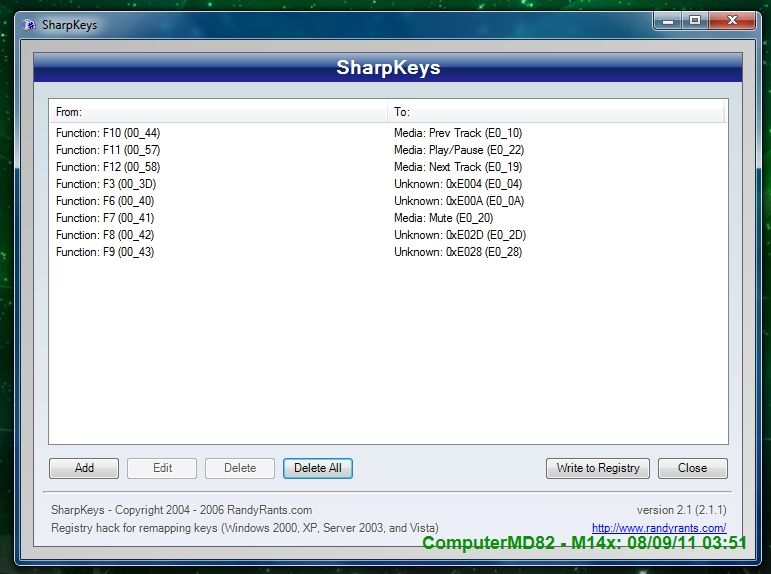Click Unknown: 0xE028 (E0_28) entry
Screen dimensions: 771x574
[458, 252]
